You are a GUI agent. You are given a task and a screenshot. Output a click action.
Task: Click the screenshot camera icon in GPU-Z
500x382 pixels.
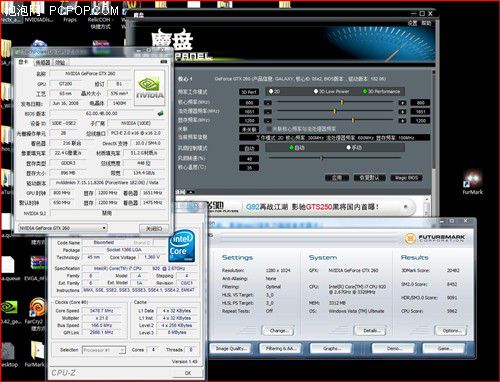coord(163,62)
